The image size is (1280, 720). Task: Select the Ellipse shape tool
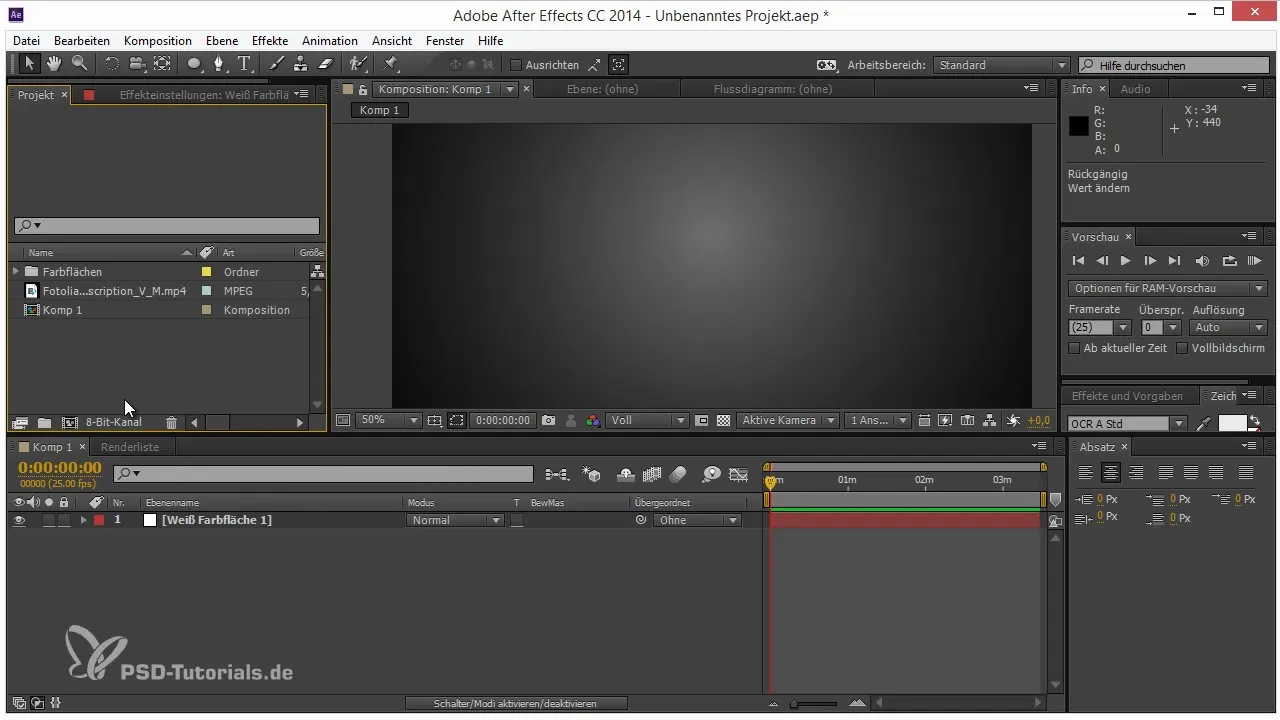[x=194, y=64]
